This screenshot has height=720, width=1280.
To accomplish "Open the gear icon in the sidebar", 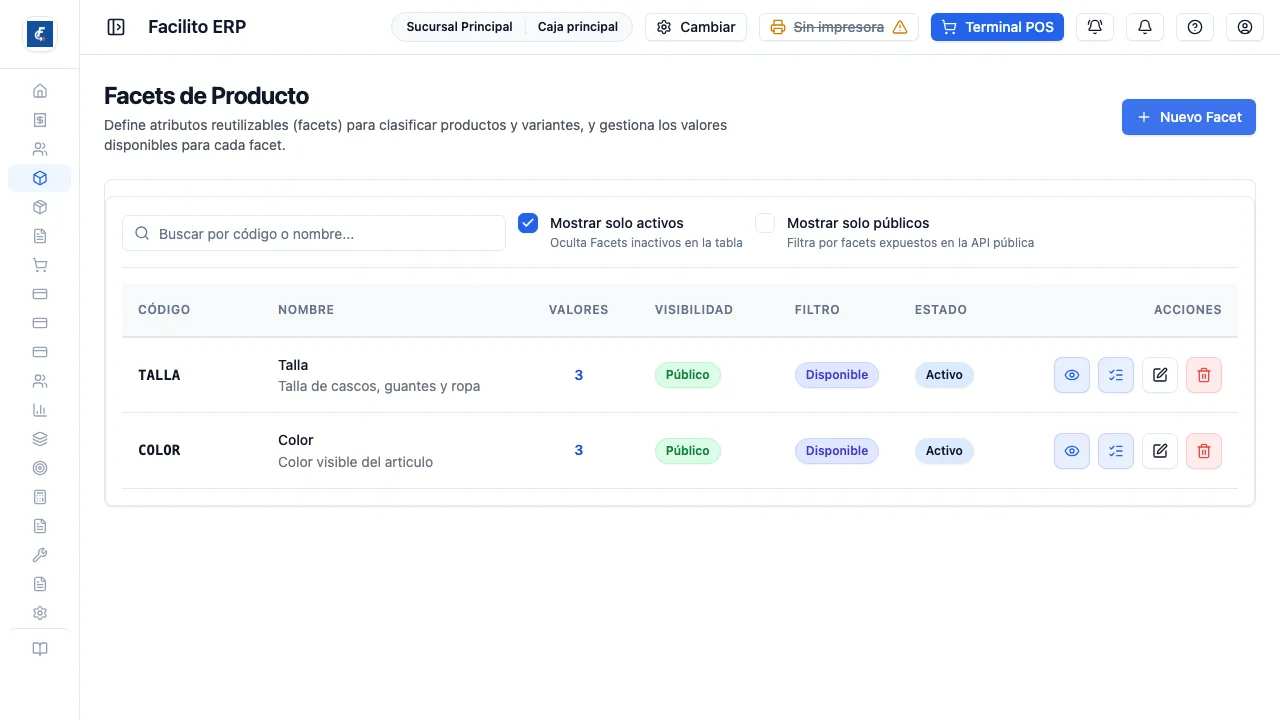I will [x=40, y=613].
